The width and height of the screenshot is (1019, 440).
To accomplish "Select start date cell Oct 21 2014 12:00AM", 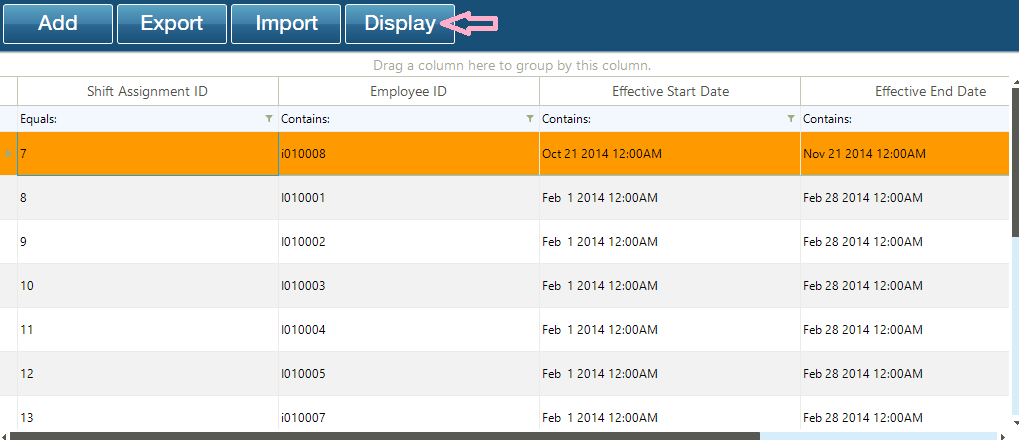I will pos(670,154).
